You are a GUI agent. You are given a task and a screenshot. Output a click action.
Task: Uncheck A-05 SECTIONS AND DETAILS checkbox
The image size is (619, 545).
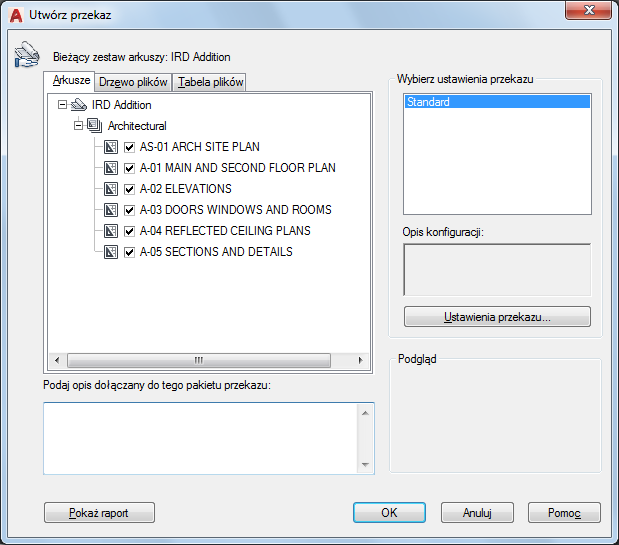pyautogui.click(x=129, y=252)
